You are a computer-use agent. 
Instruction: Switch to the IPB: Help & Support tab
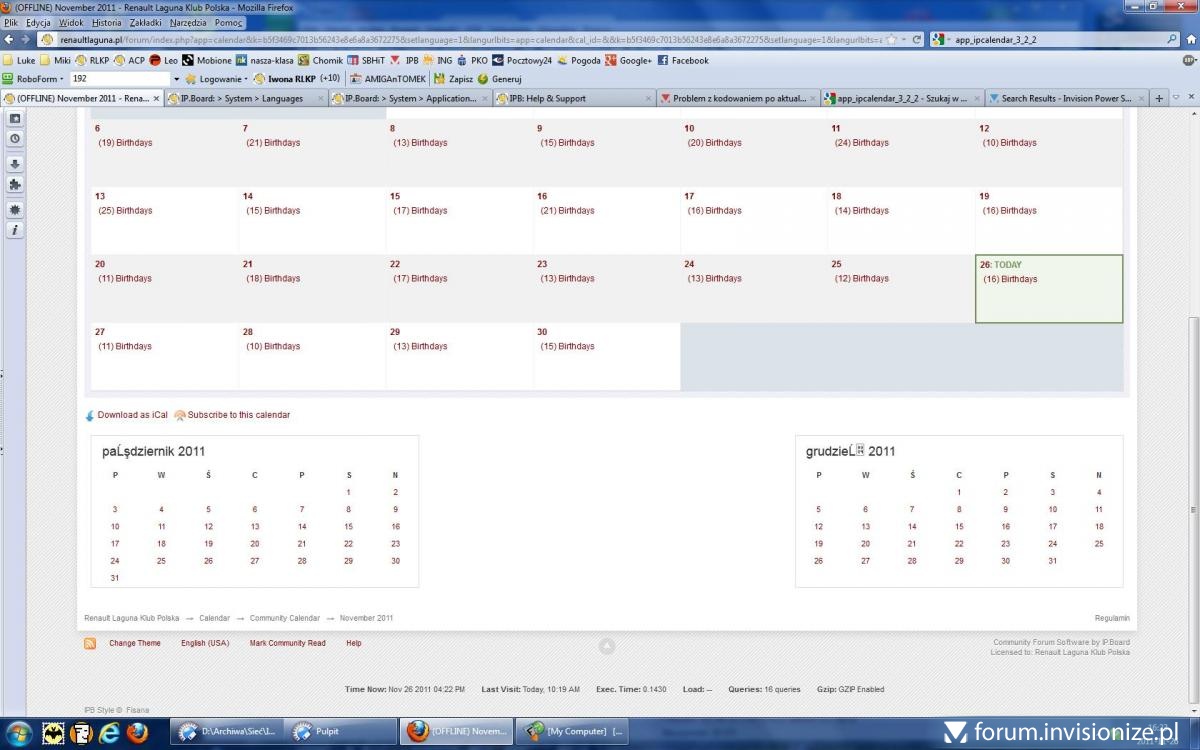[547, 98]
